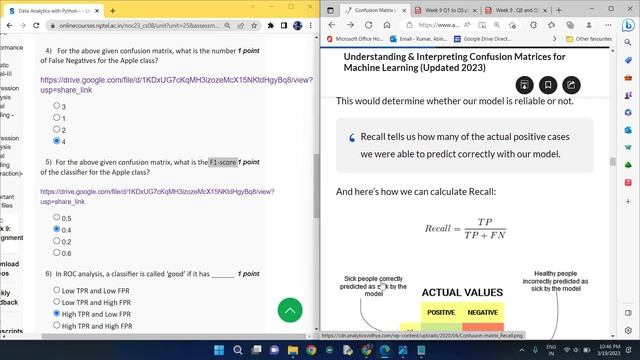The width and height of the screenshot is (640, 360).
Task: Open Windows Start menu
Action: [x=219, y=350]
